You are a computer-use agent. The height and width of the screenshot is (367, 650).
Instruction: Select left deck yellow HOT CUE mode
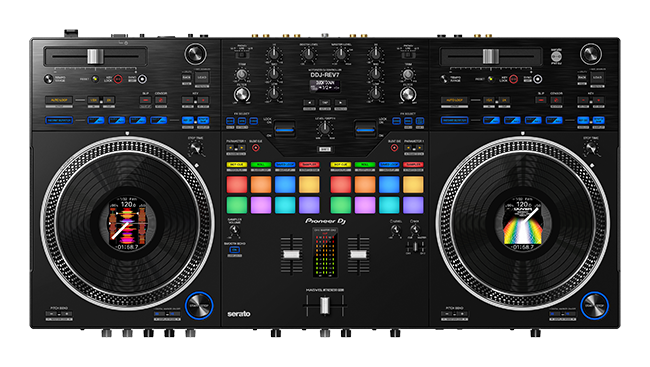tap(237, 165)
